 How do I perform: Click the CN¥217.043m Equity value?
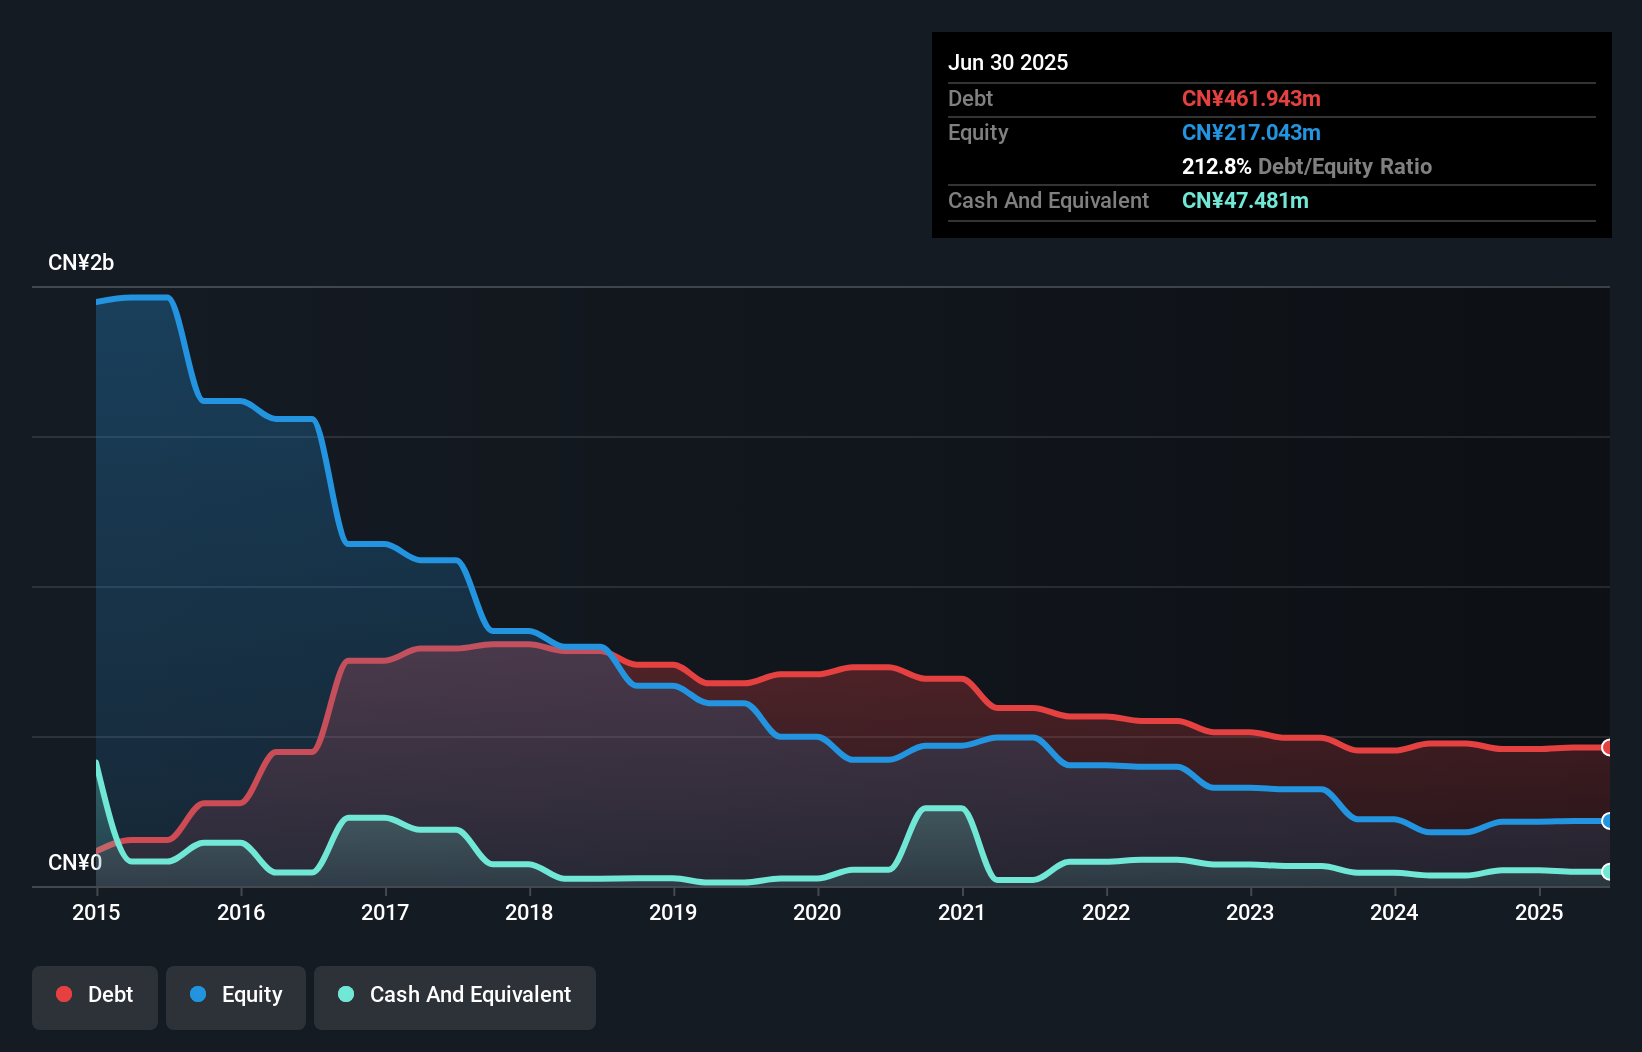1251,132
